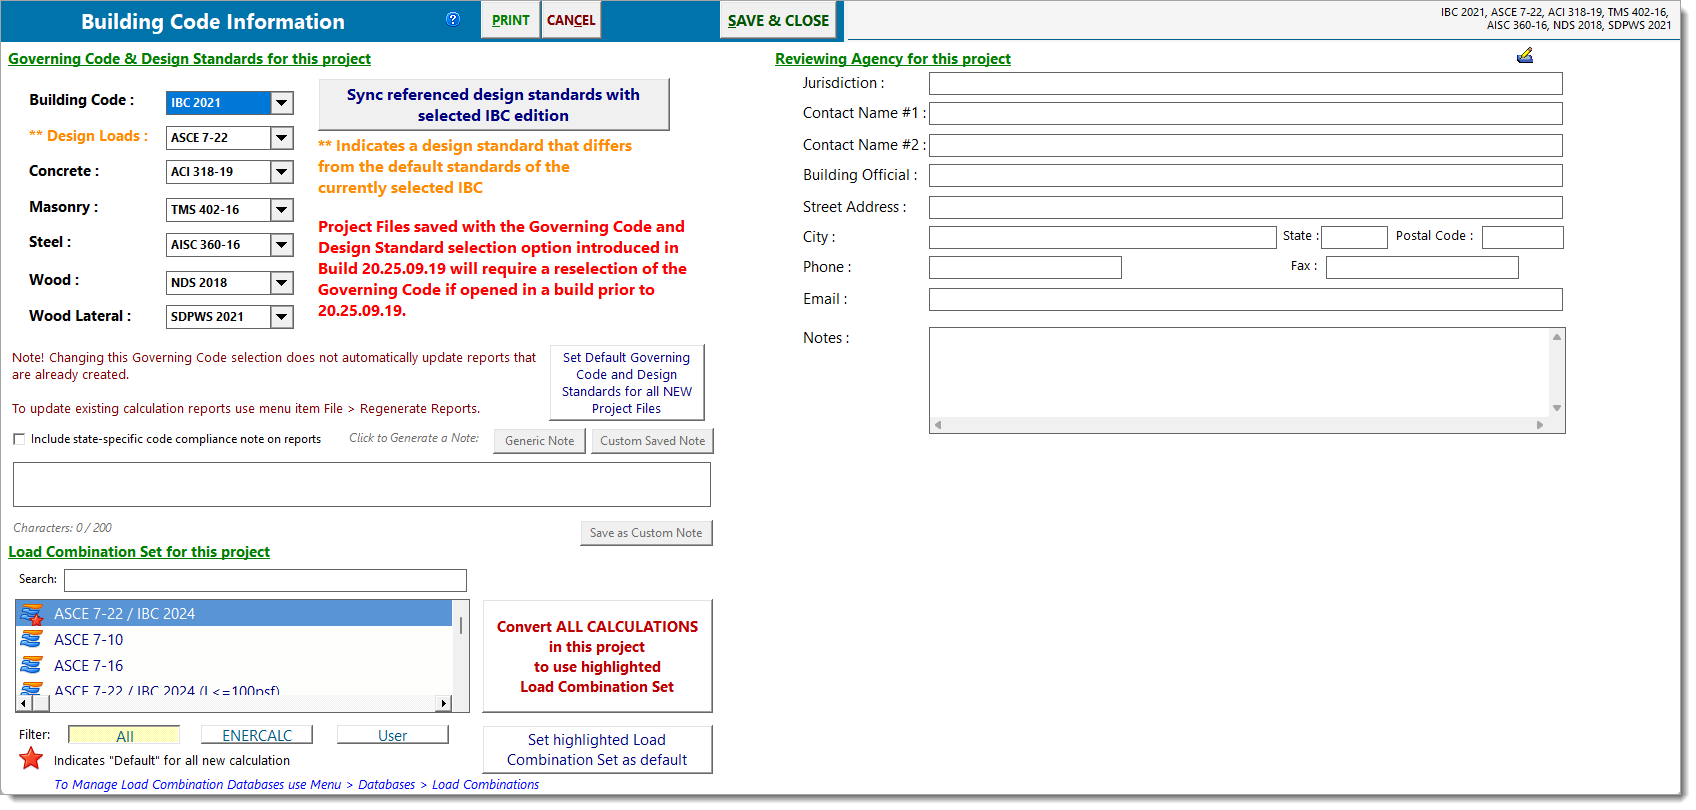Image resolution: width=1696 pixels, height=810 pixels.
Task: Click the Building Official field
Action: [1246, 175]
